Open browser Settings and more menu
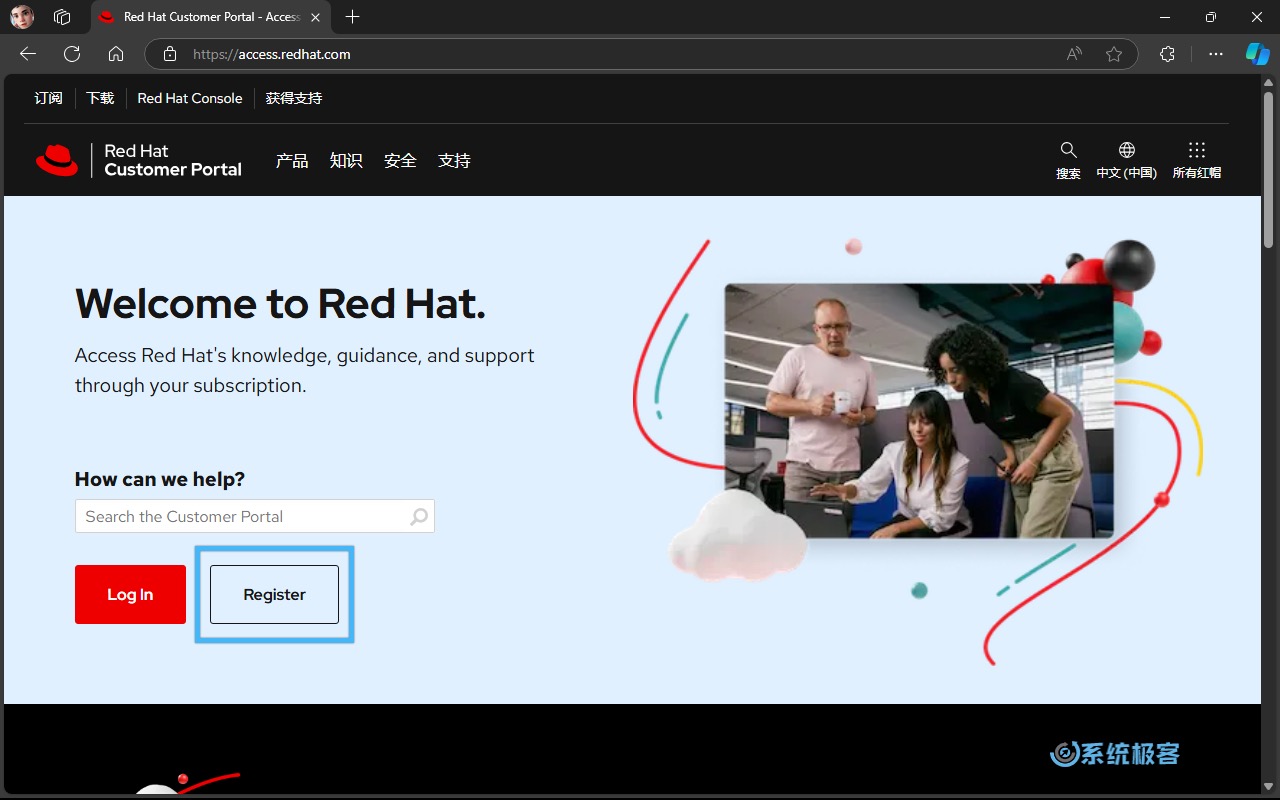Image resolution: width=1280 pixels, height=800 pixels. (1216, 54)
